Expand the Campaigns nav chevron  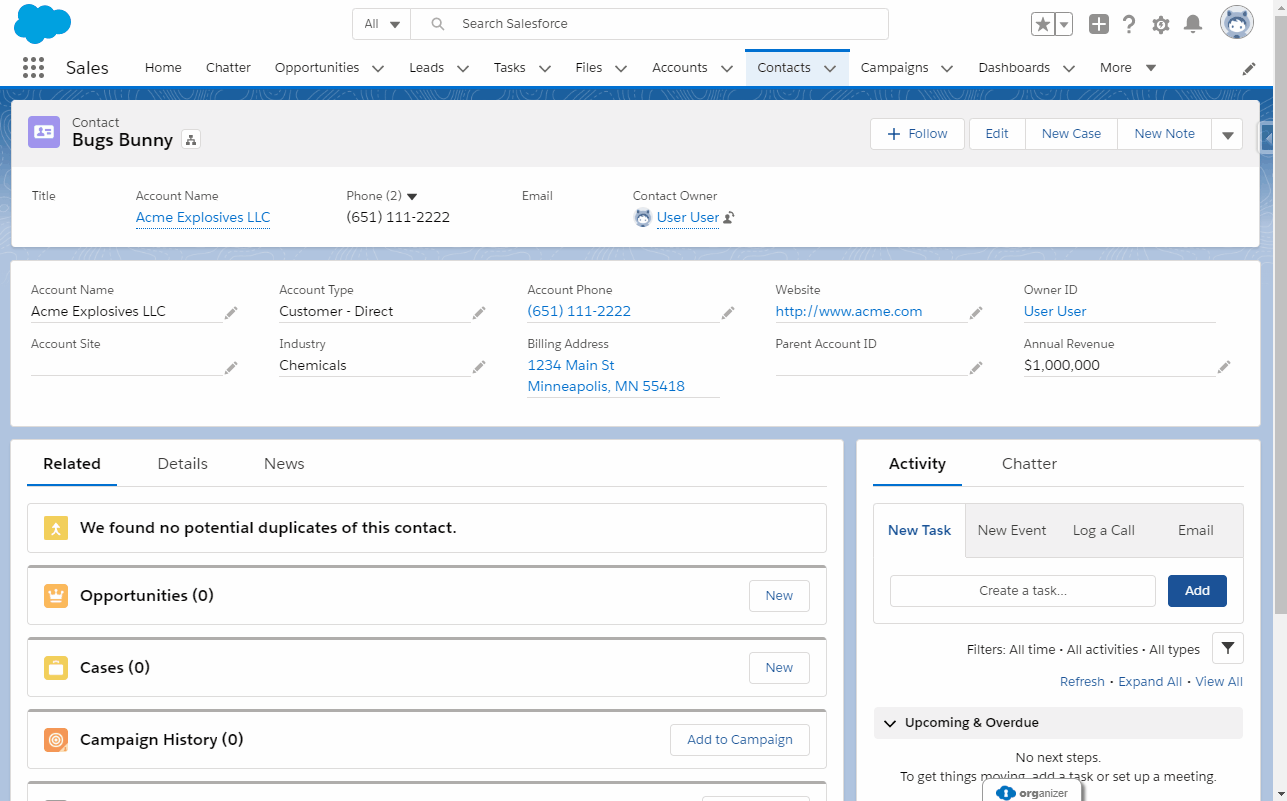pyautogui.click(x=947, y=68)
